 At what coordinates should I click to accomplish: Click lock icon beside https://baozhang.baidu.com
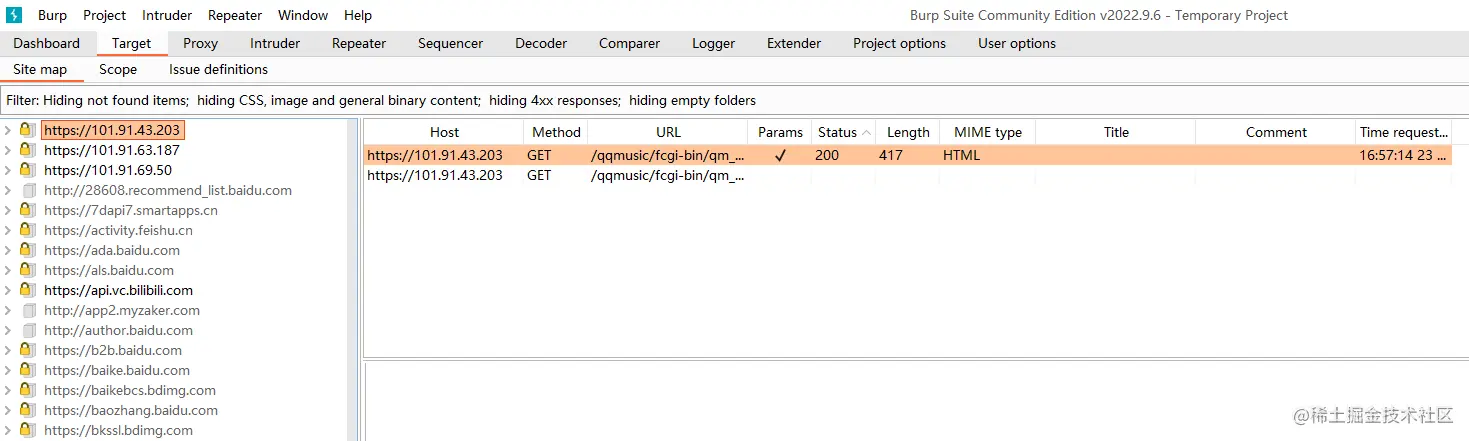tap(27, 410)
